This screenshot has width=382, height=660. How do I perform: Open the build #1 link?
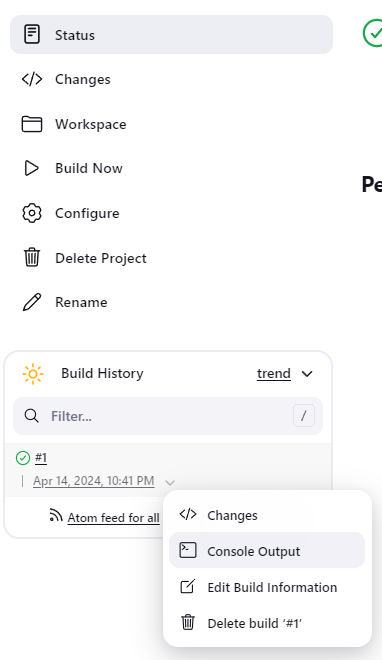41,458
